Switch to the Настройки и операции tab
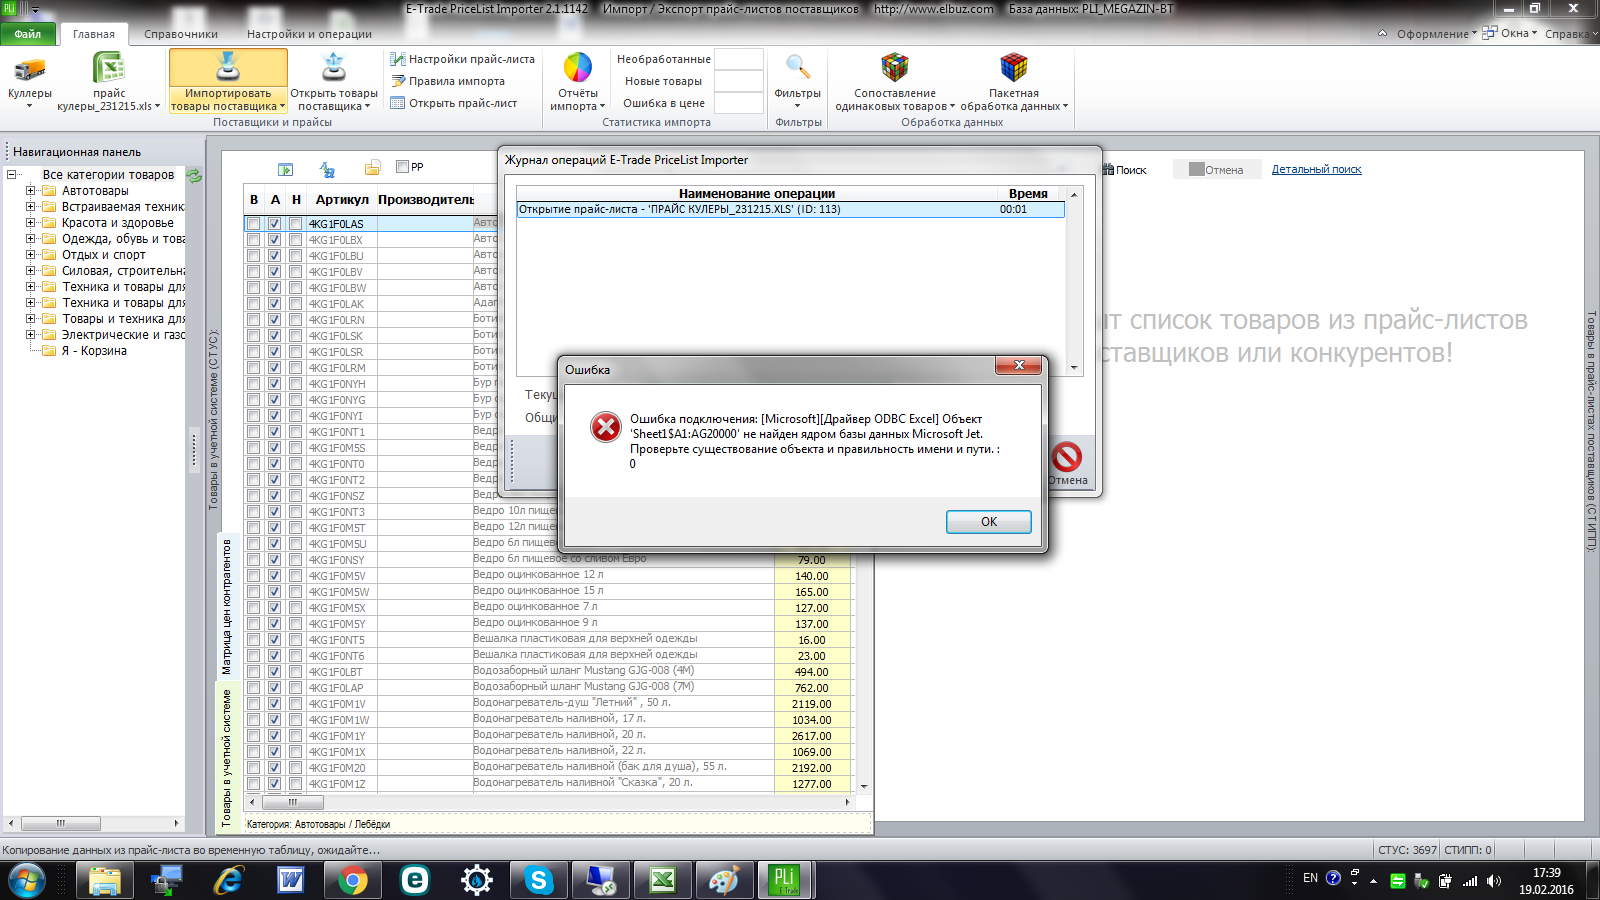The height and width of the screenshot is (900, 1600). (309, 34)
